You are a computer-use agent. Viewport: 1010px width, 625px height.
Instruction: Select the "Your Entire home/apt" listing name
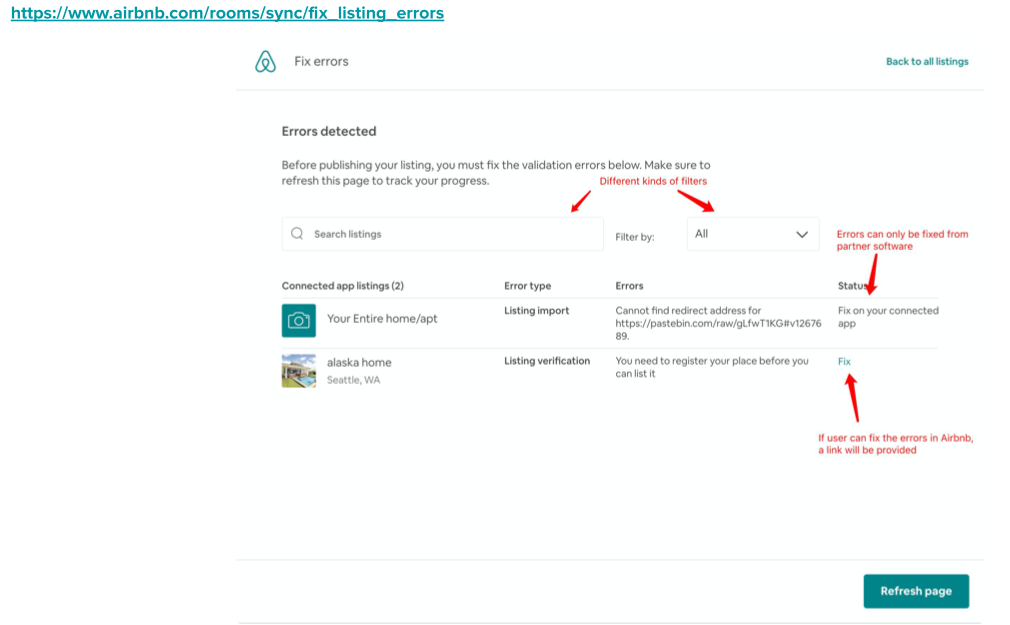(x=382, y=319)
